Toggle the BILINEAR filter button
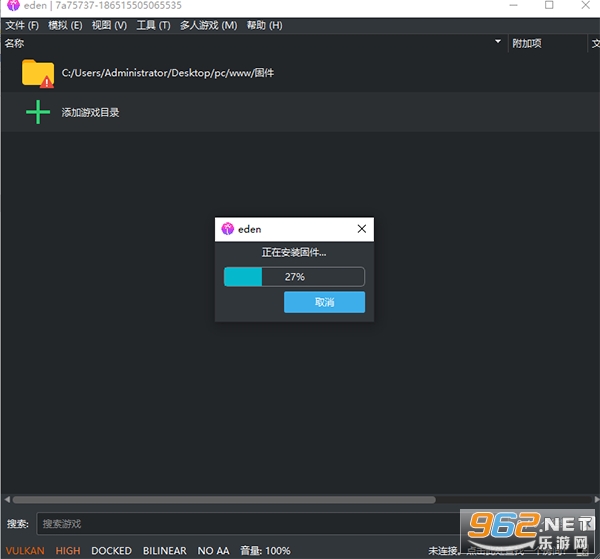The image size is (600, 559). [165, 551]
